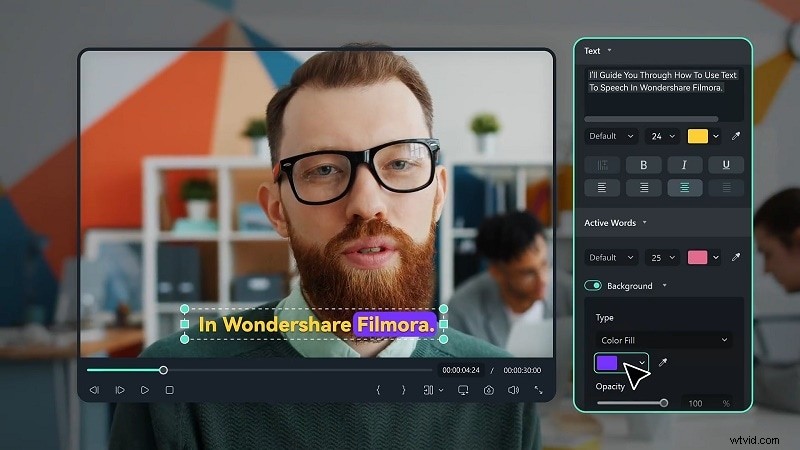
Task: Apply Bold formatting to the text
Action: (x=644, y=165)
